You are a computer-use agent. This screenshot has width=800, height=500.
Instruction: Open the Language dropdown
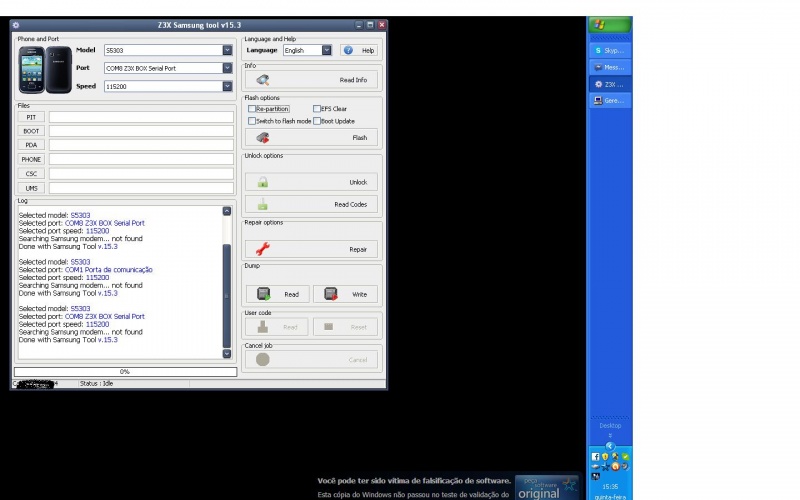(327, 50)
